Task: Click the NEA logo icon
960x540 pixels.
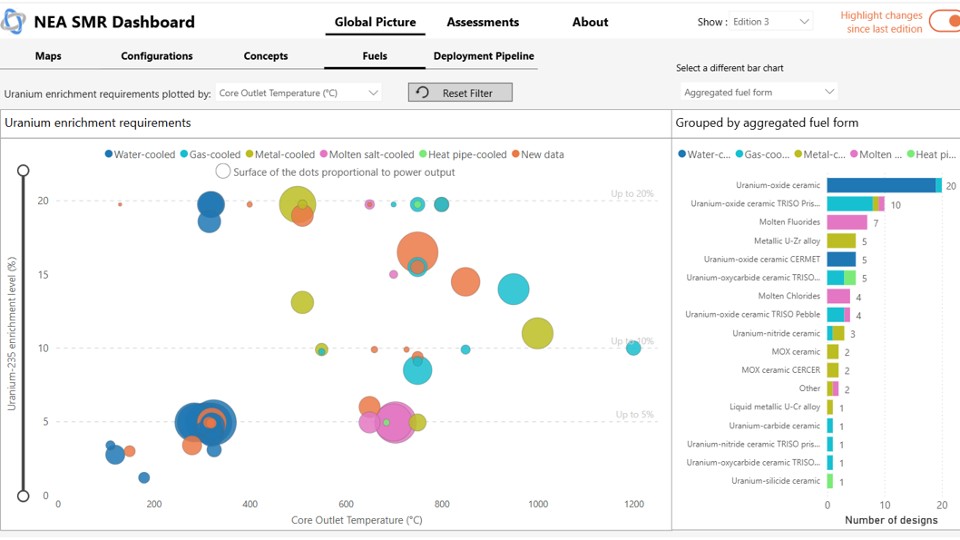Action: [x=15, y=21]
